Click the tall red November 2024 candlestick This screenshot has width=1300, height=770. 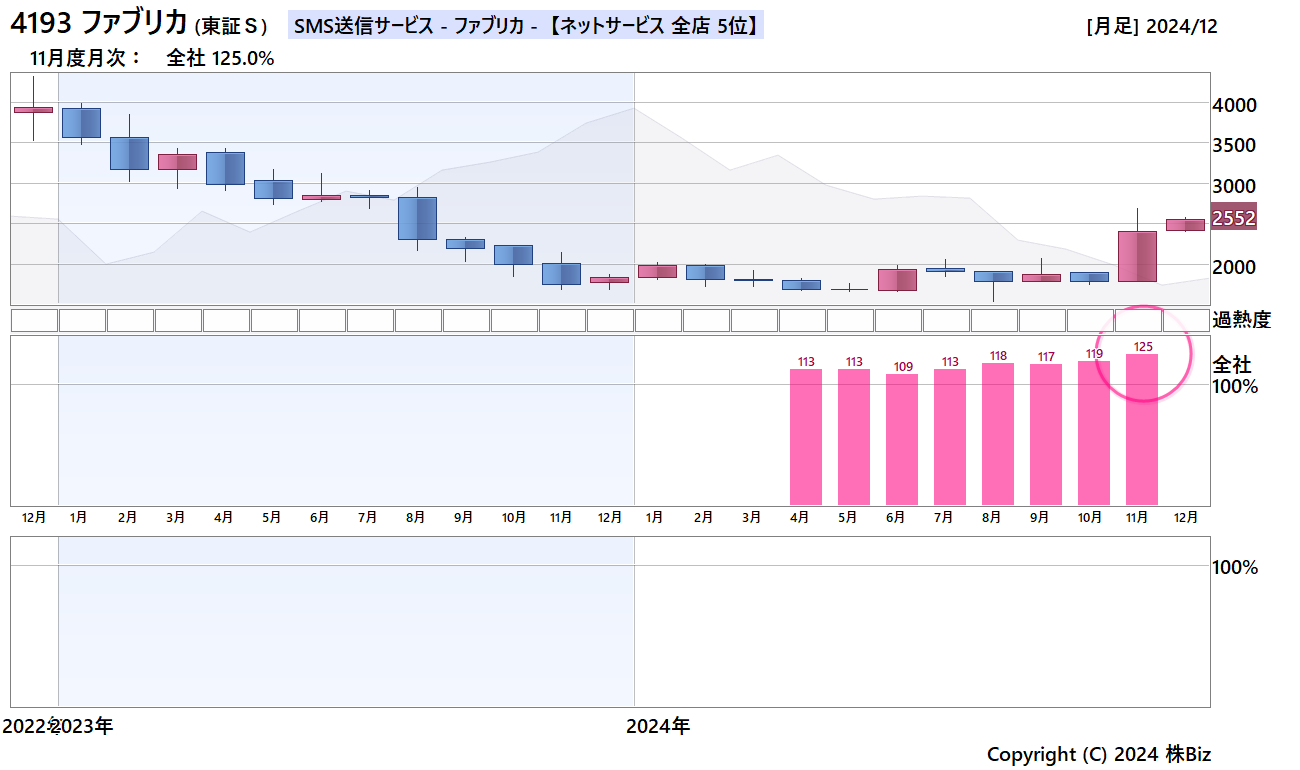pyautogui.click(x=1137, y=256)
